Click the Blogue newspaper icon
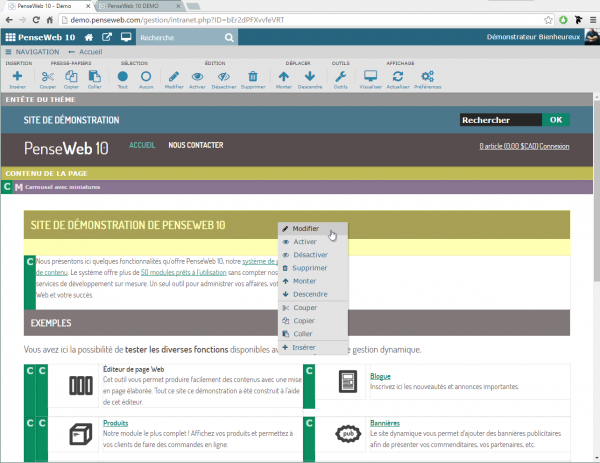Screen dimensions: 600x463 (348, 381)
